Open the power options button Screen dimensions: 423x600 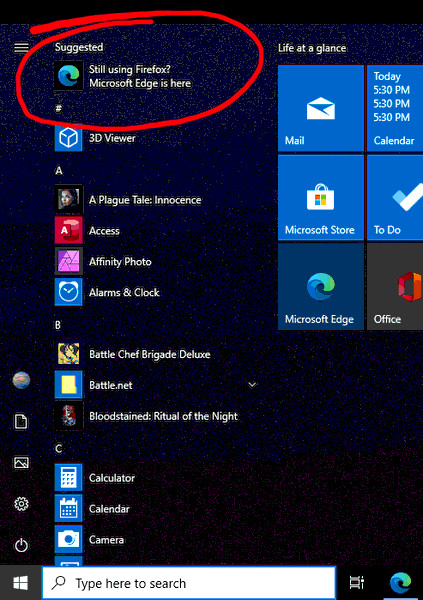[x=21, y=545]
